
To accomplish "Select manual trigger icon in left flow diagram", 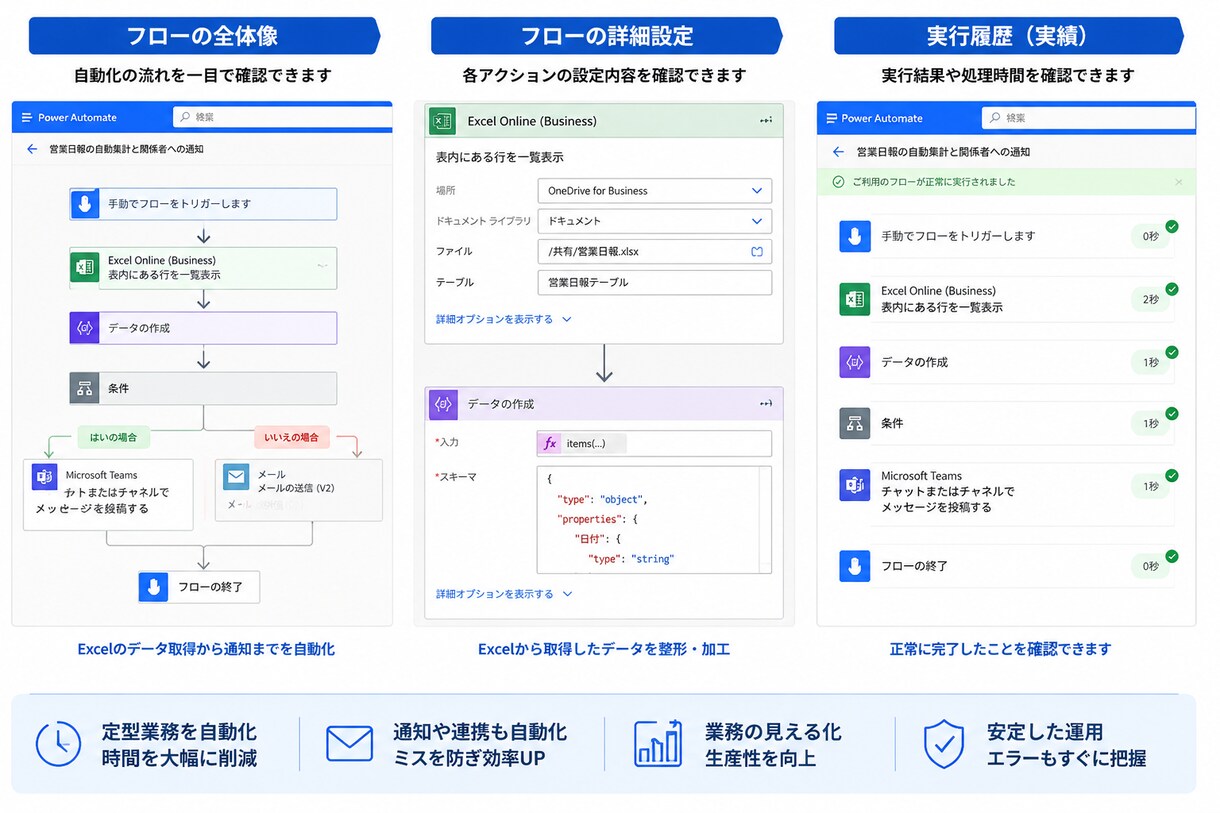I will point(84,204).
